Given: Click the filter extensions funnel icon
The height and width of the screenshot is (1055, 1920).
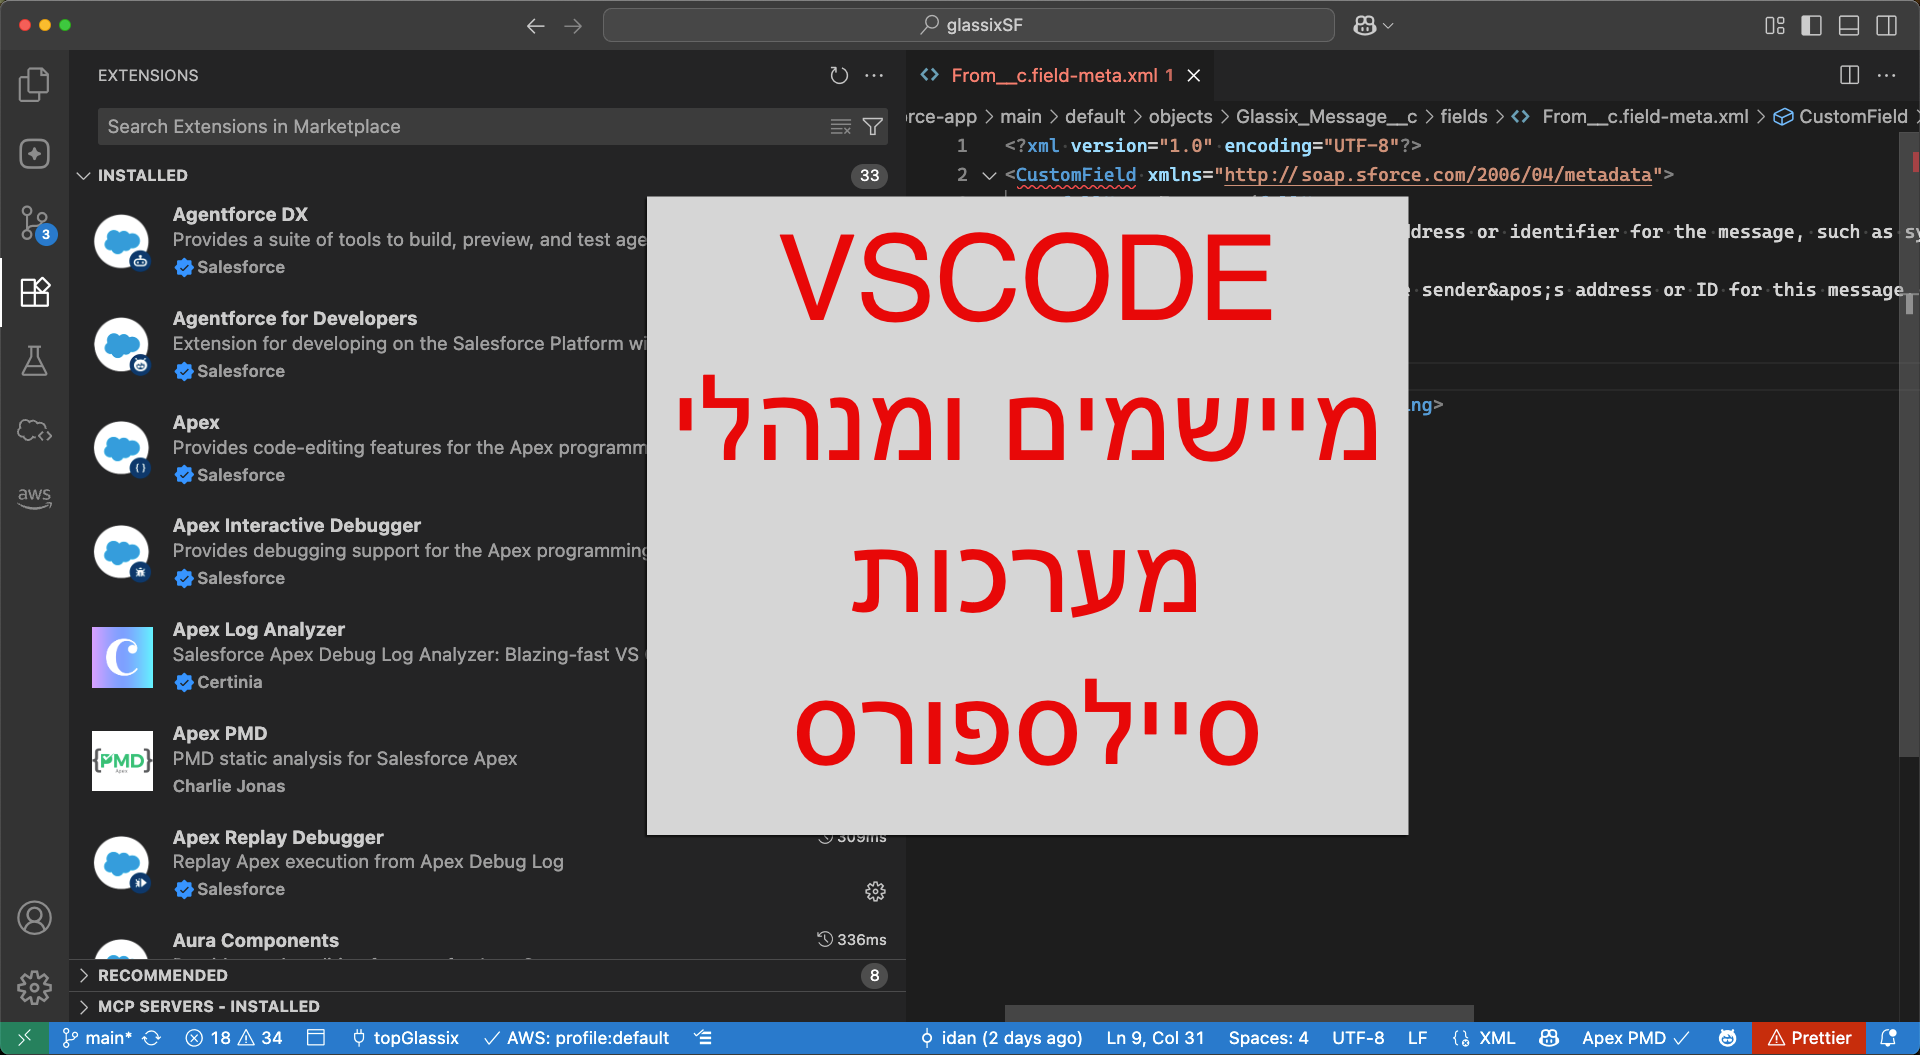Looking at the screenshot, I should (873, 127).
